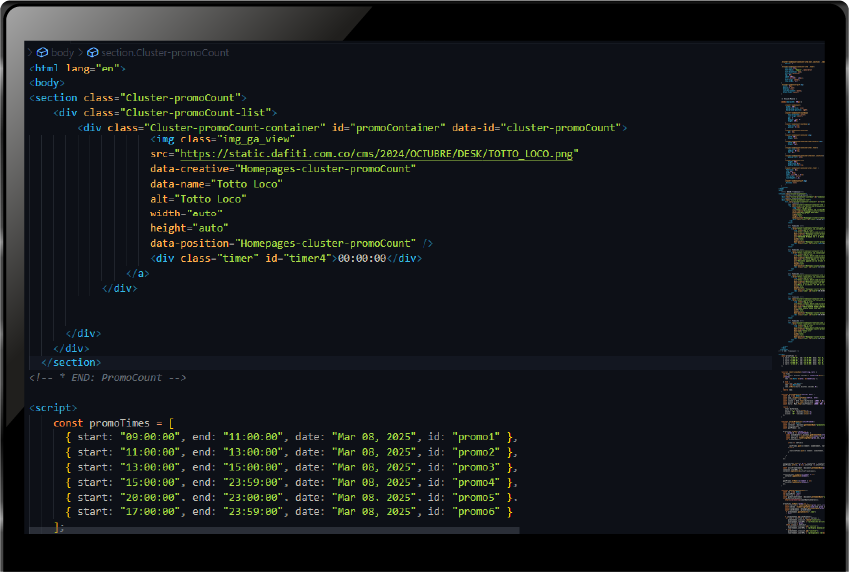The image size is (849, 572).
Task: Click the cube icon beside body breadcrumb
Action: tap(42, 53)
